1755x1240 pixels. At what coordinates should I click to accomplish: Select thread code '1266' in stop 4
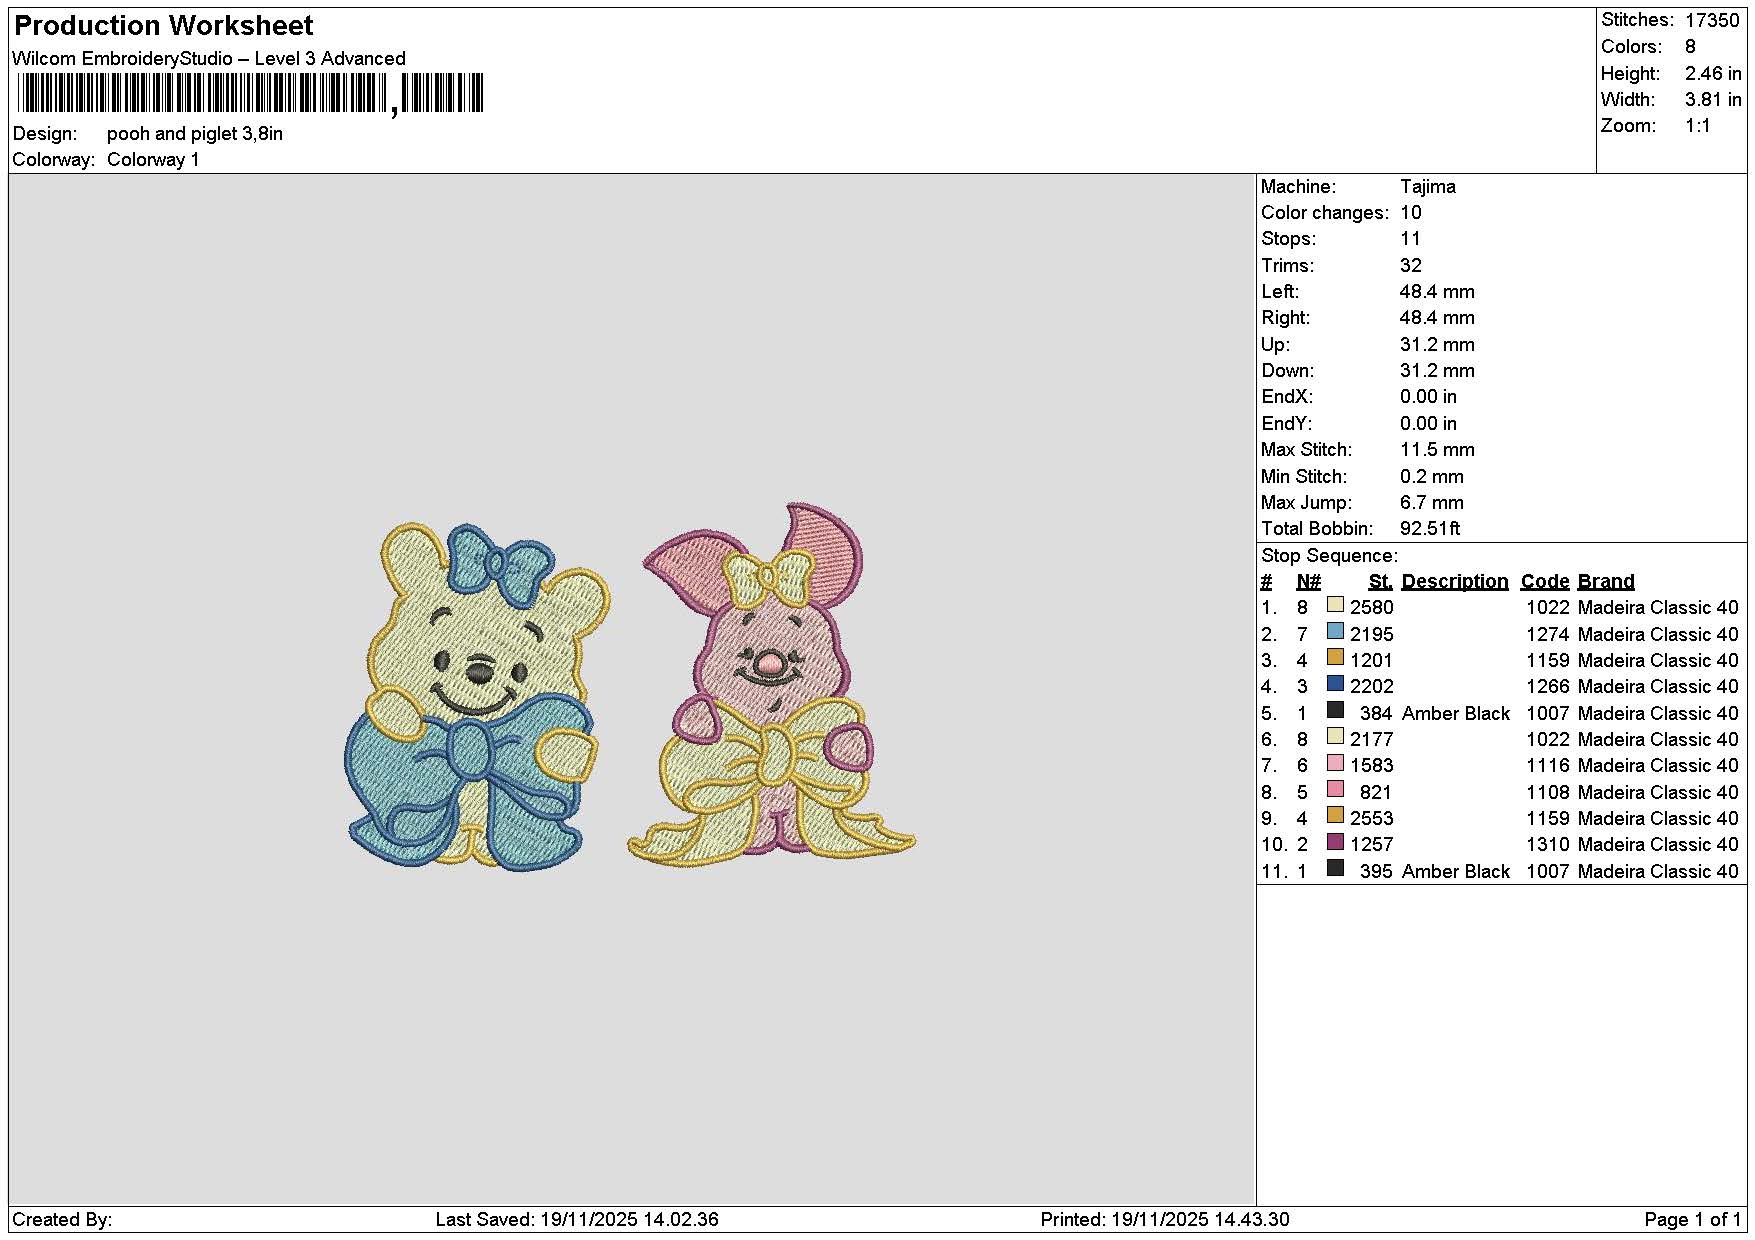tap(1548, 687)
